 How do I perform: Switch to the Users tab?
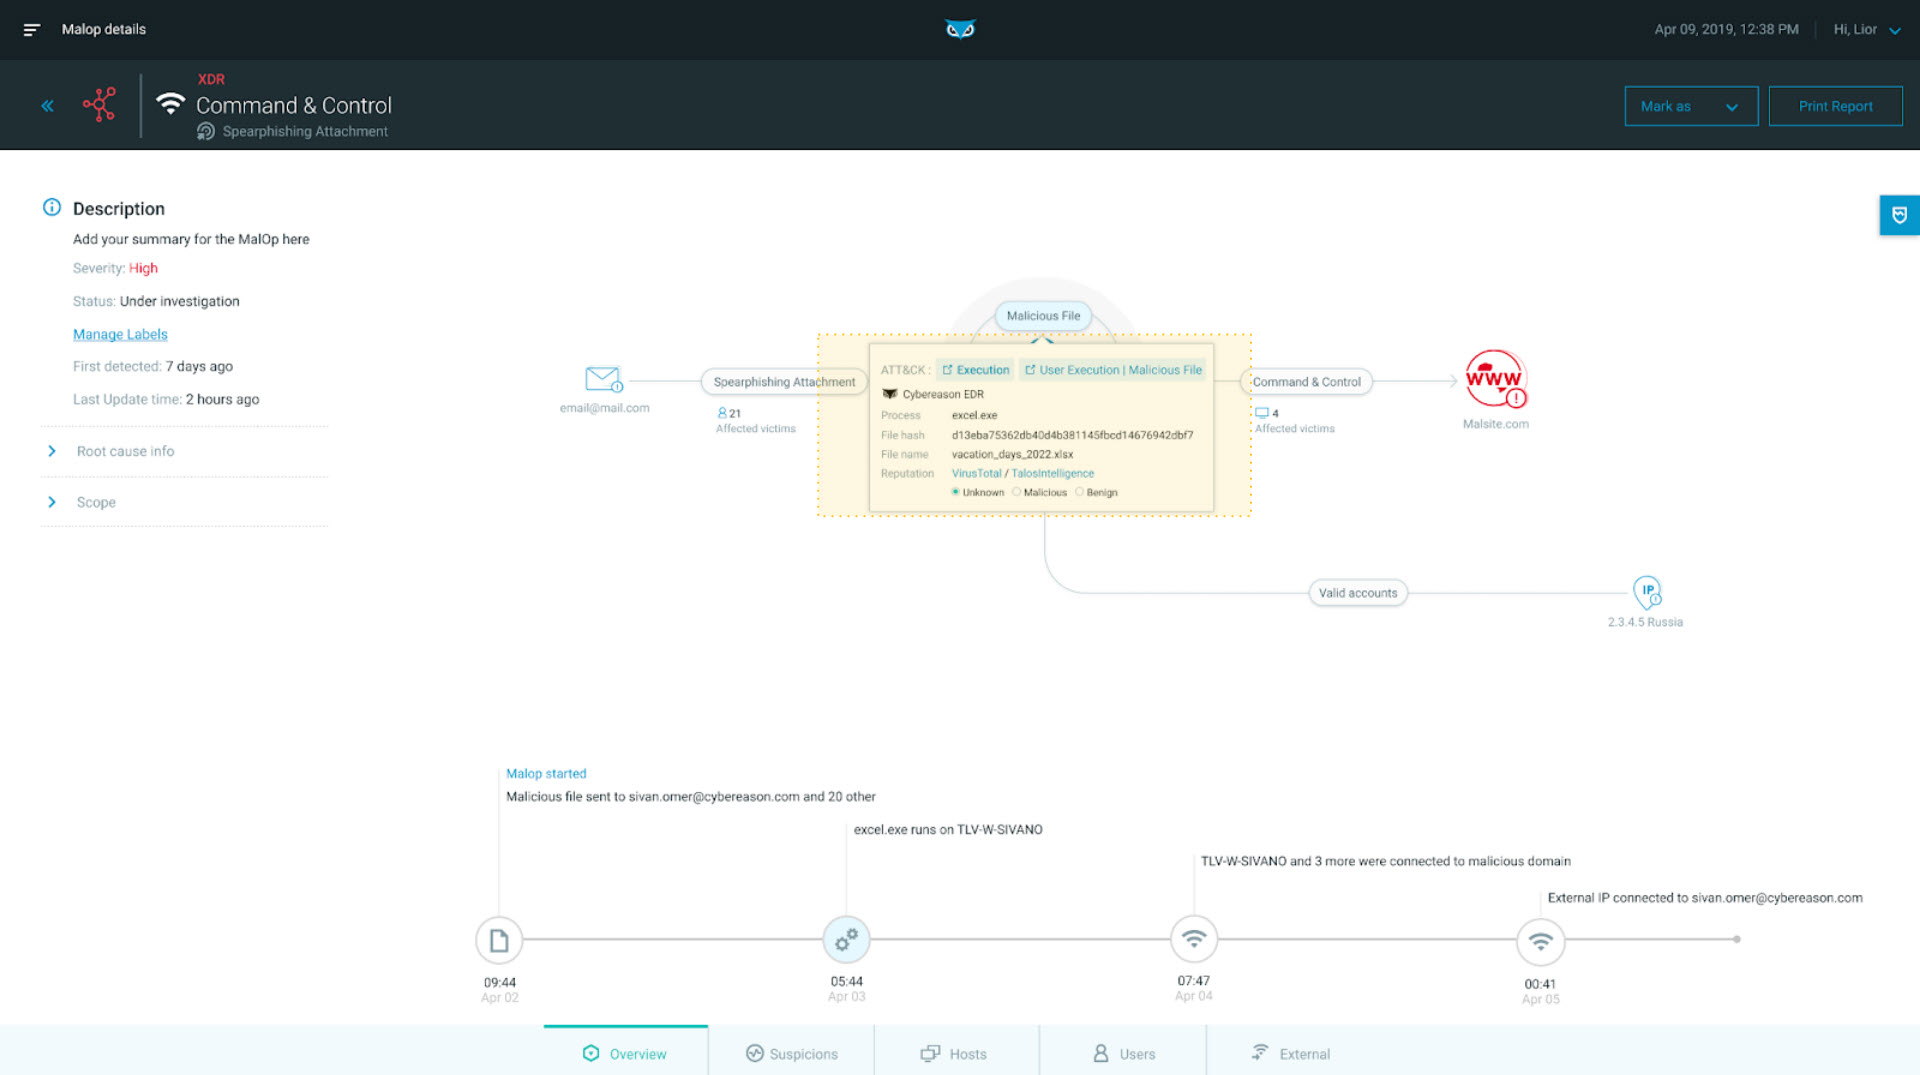pyautogui.click(x=1123, y=1053)
